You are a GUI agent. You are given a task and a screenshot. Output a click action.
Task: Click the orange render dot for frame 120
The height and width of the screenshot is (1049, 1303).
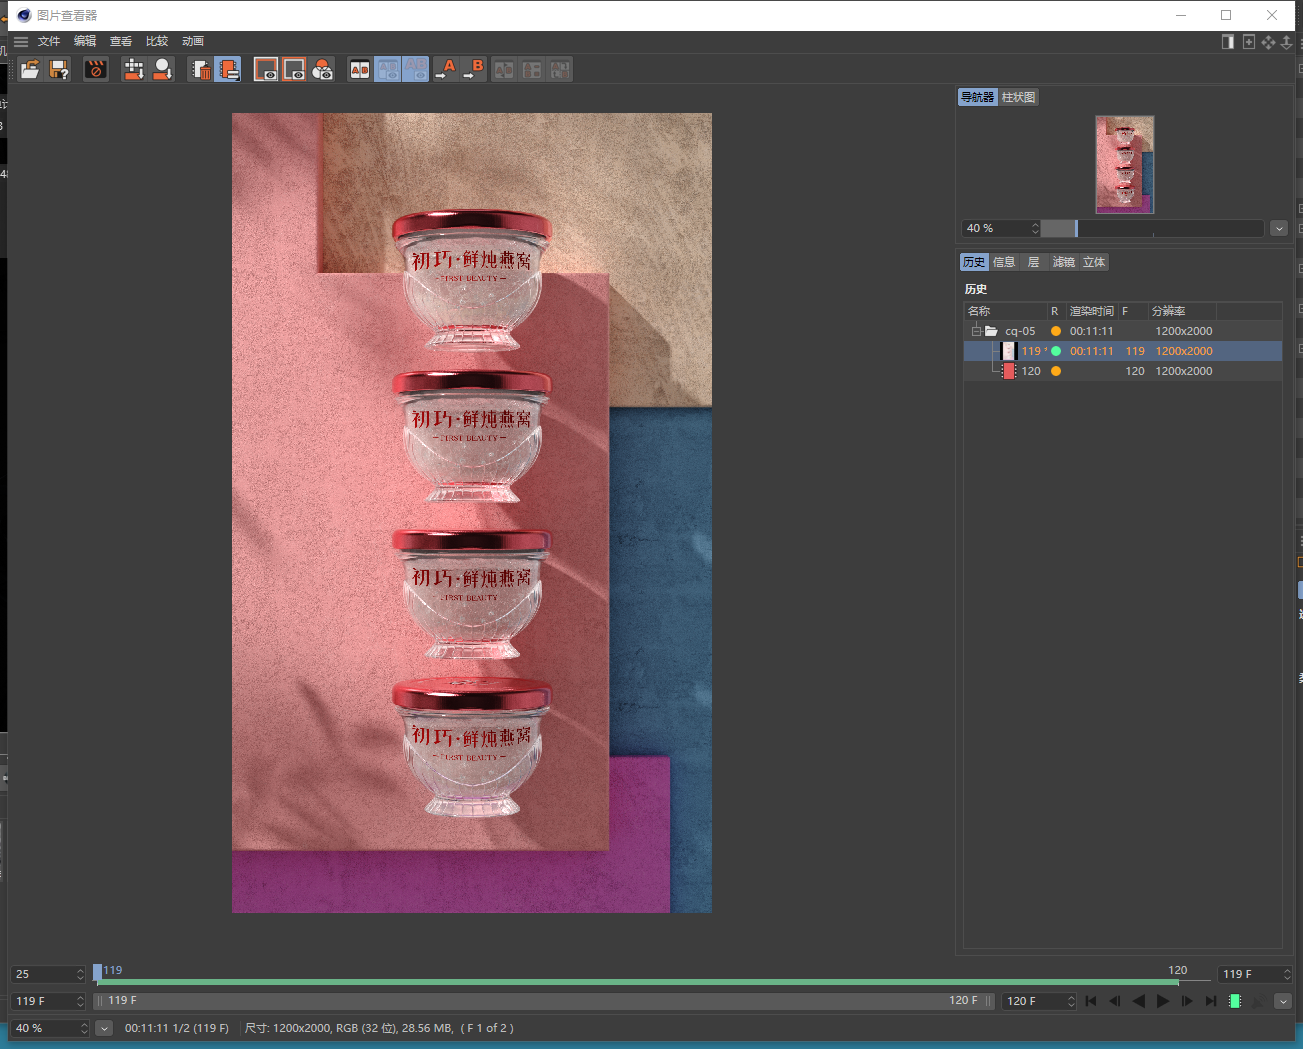tap(1056, 371)
